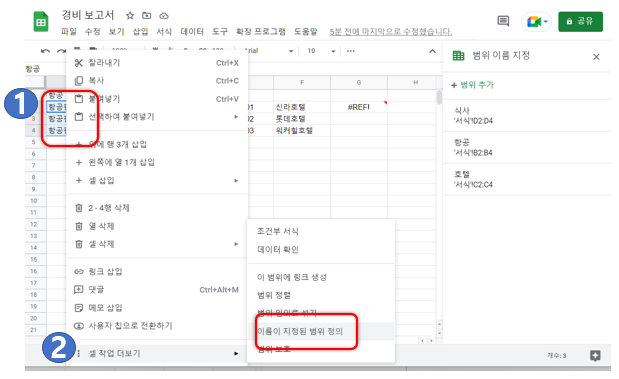Select the 호텔 named range entry
This screenshot has width=619, height=379.
[527, 179]
